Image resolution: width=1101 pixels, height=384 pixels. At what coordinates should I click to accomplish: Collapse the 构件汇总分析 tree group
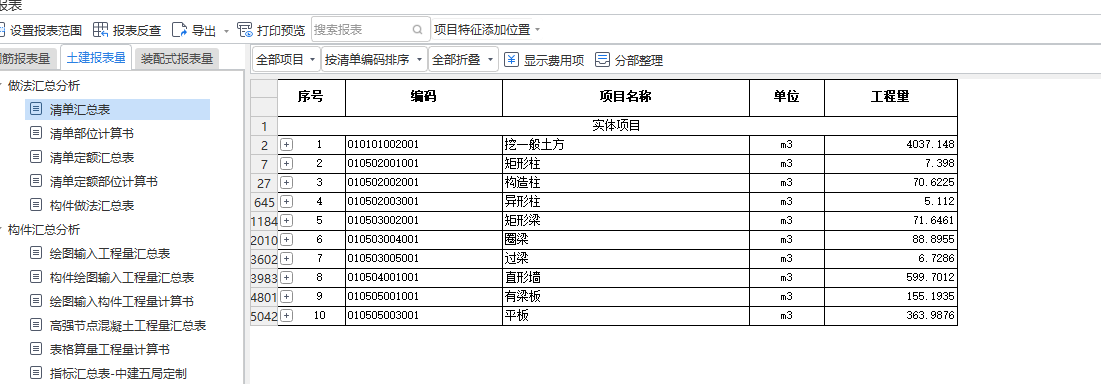(x=1, y=230)
